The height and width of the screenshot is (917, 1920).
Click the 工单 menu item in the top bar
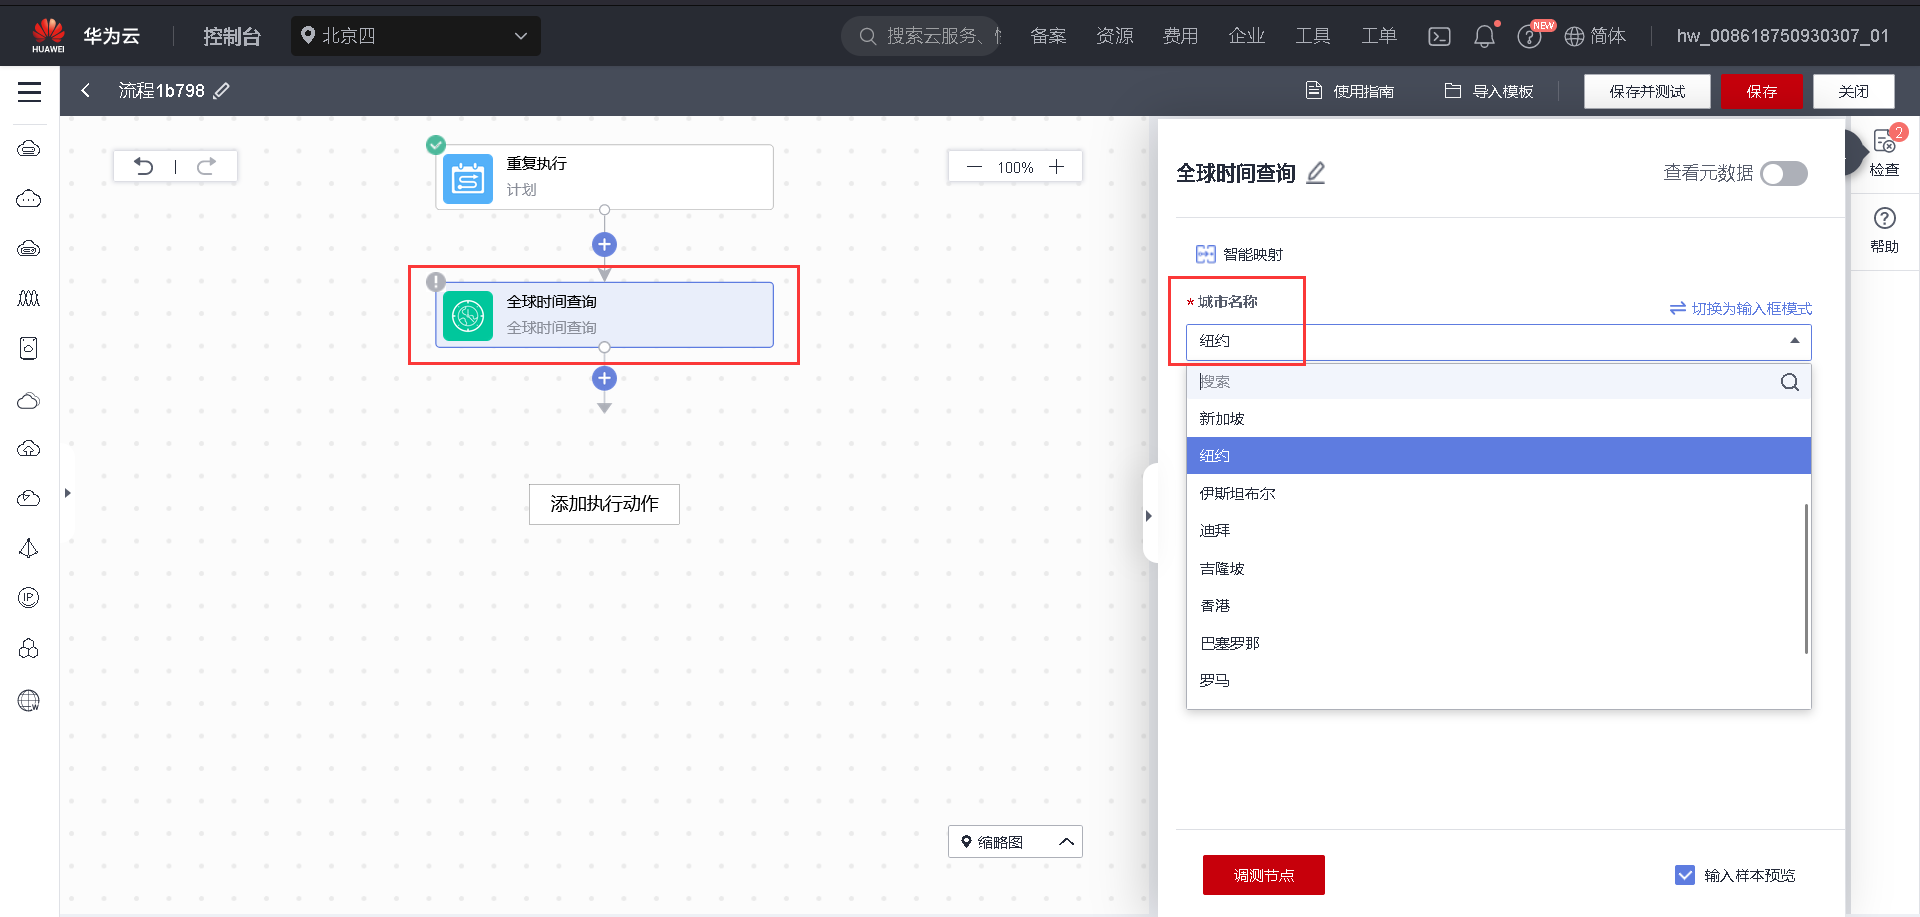[1378, 36]
